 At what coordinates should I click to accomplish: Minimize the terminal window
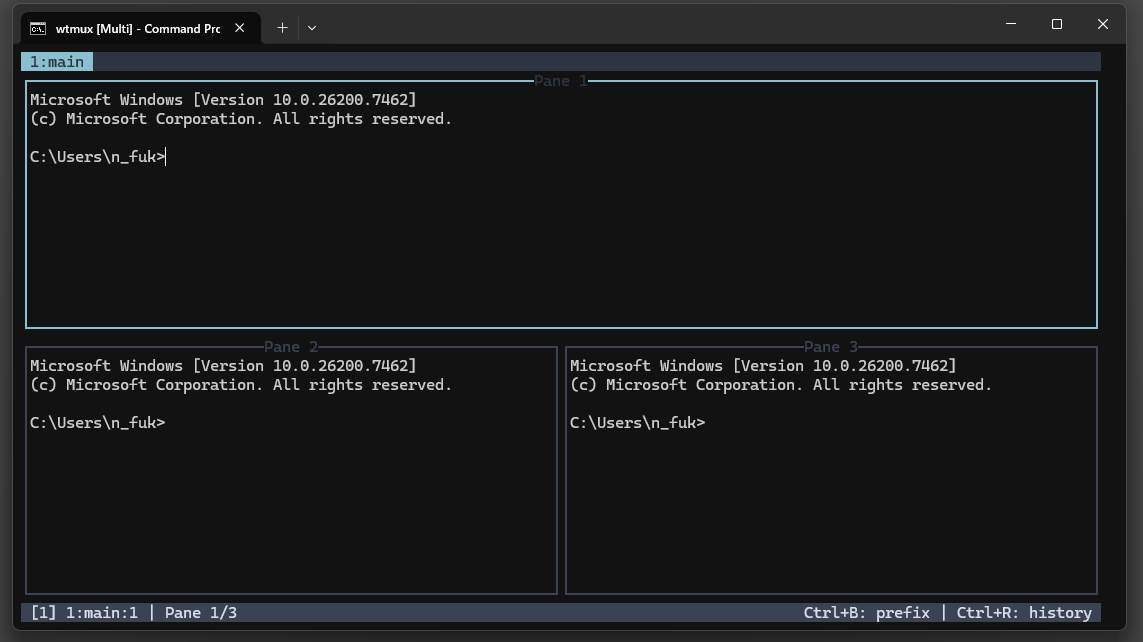[1011, 24]
